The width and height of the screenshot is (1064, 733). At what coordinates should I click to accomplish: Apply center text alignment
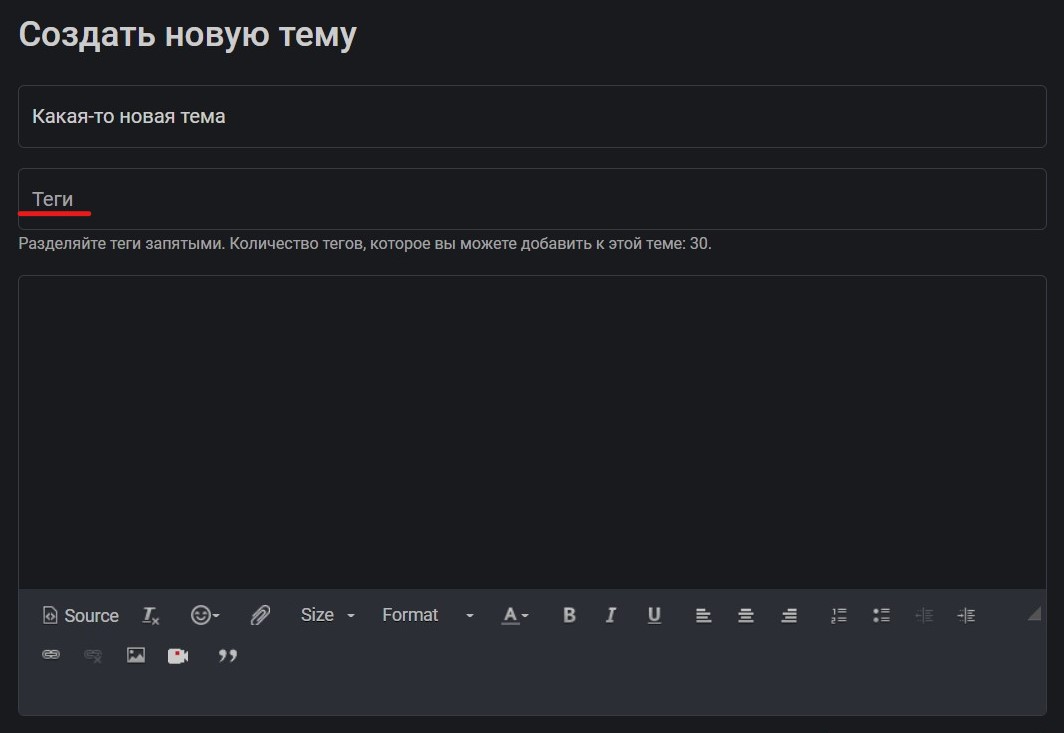[x=746, y=615]
